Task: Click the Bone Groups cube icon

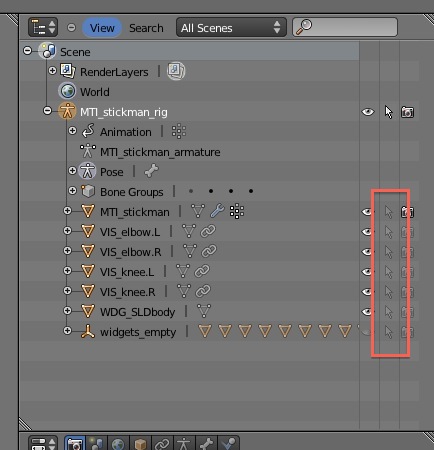Action: 88,191
